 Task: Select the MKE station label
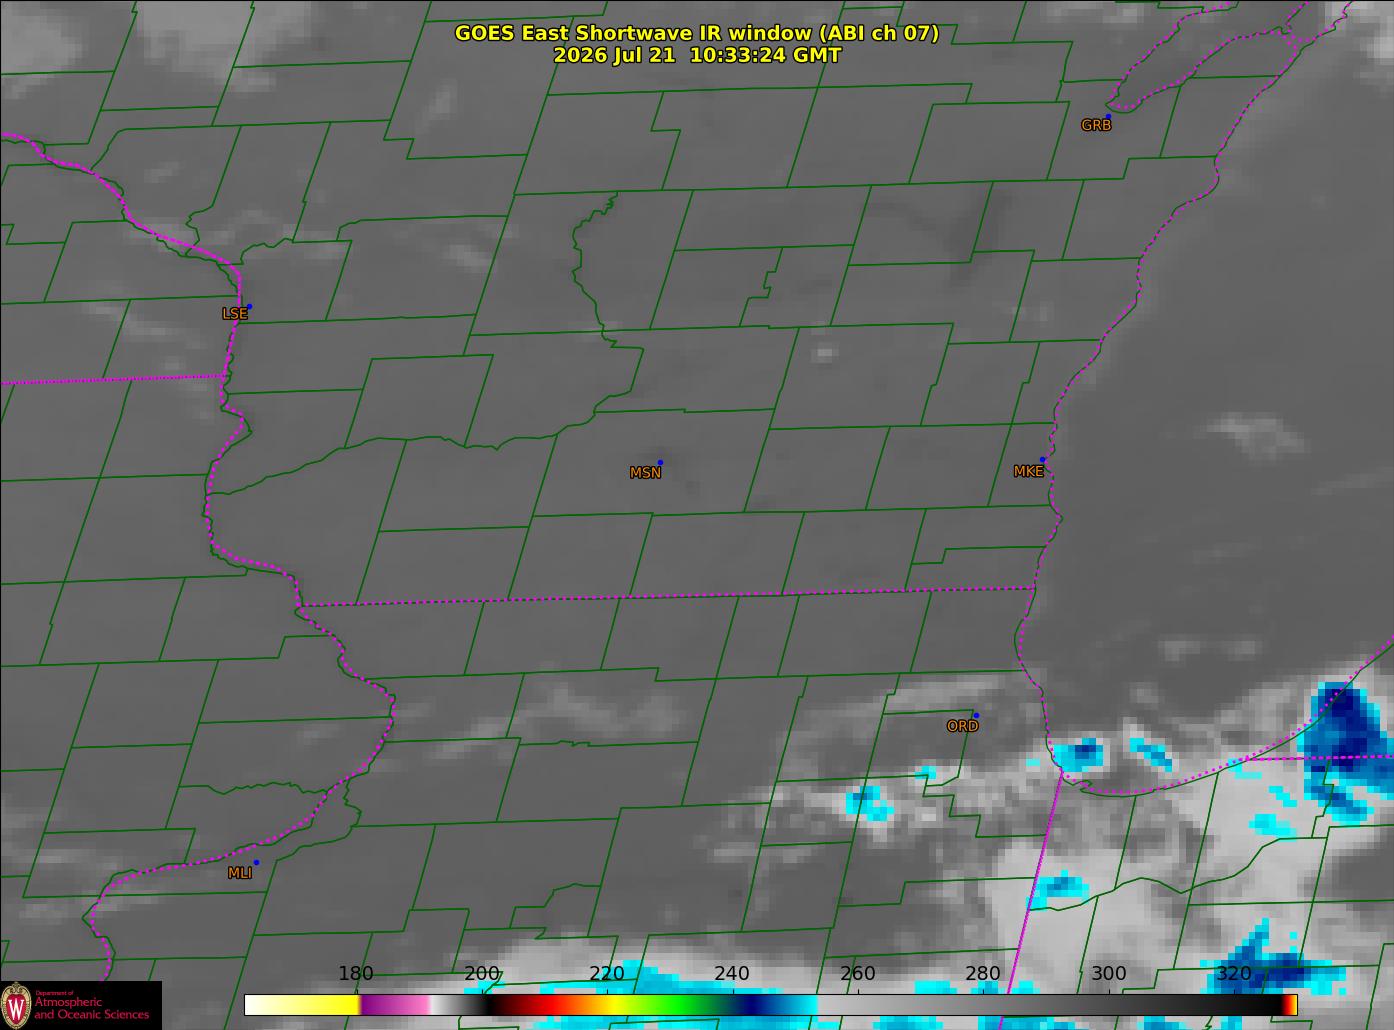point(1028,471)
